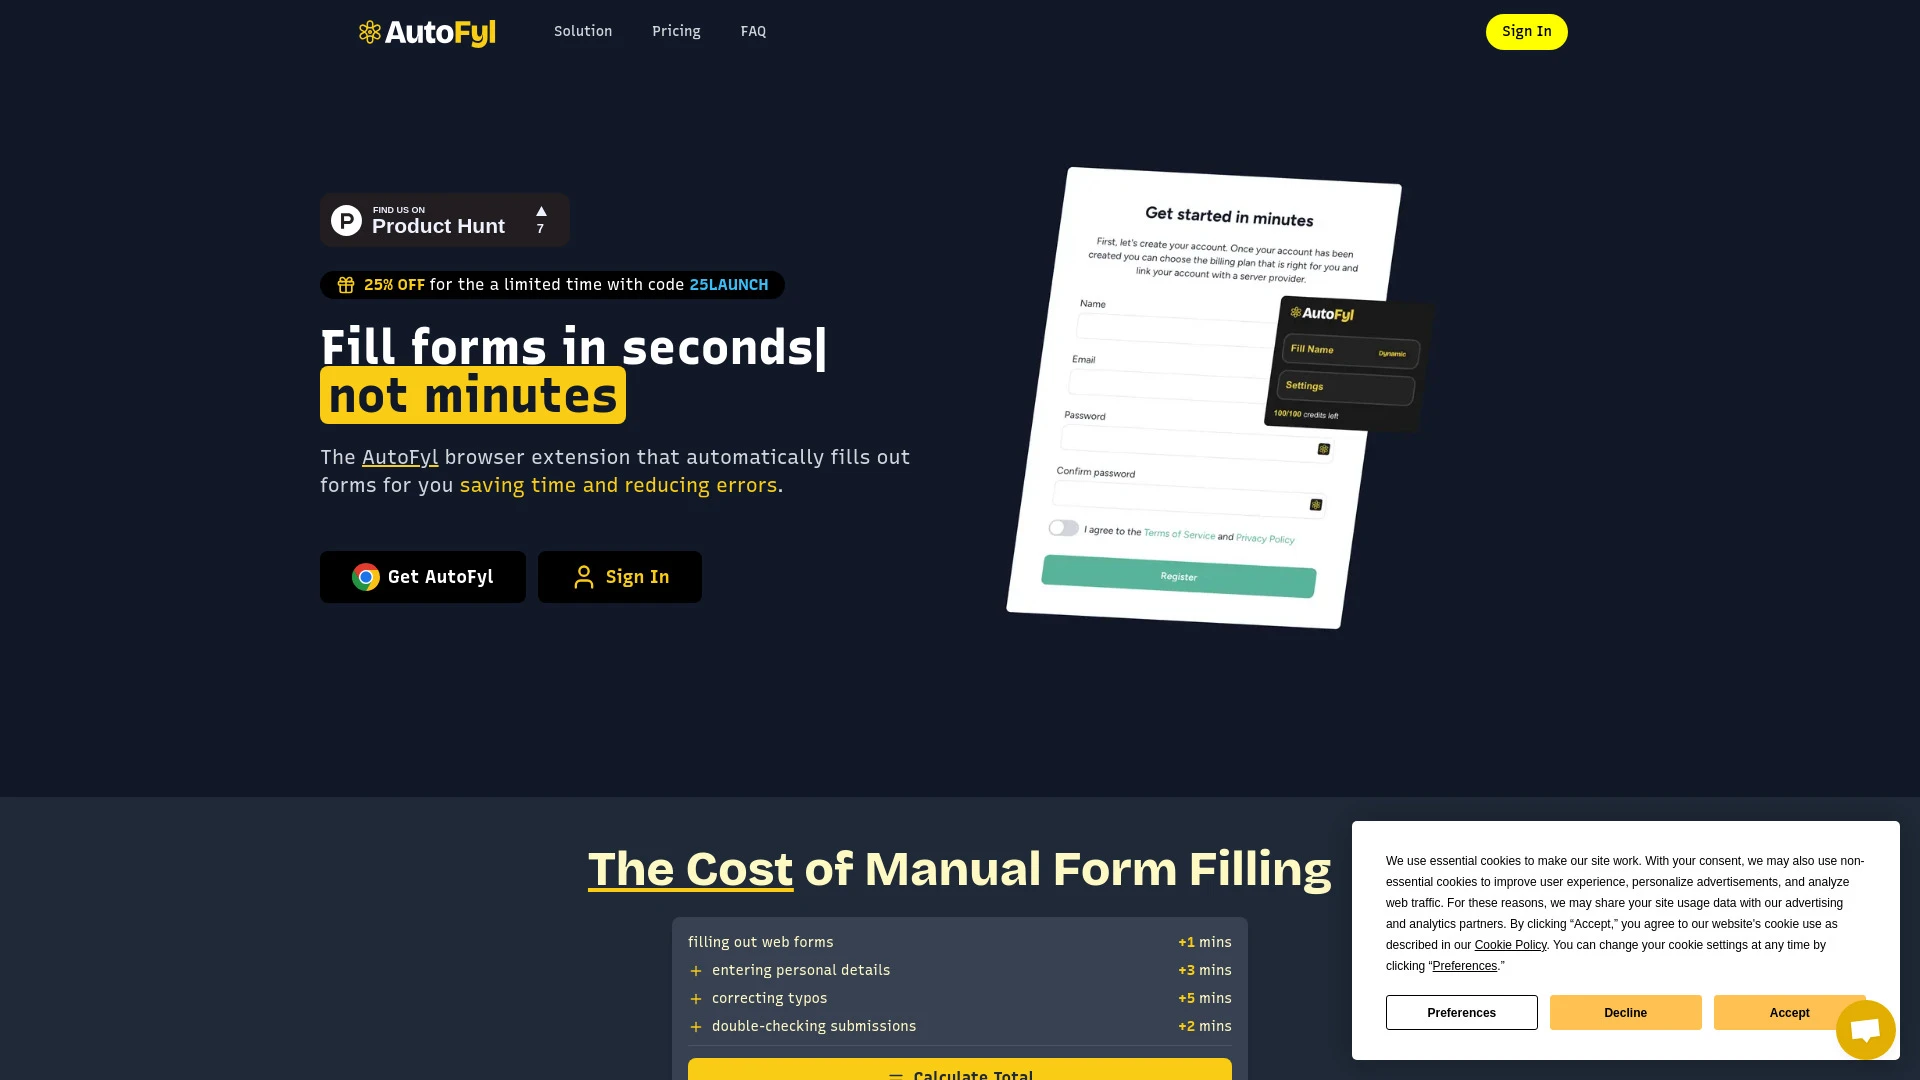Click the gift box icon near 25% OFF
This screenshot has height=1080, width=1920.
pos(345,284)
